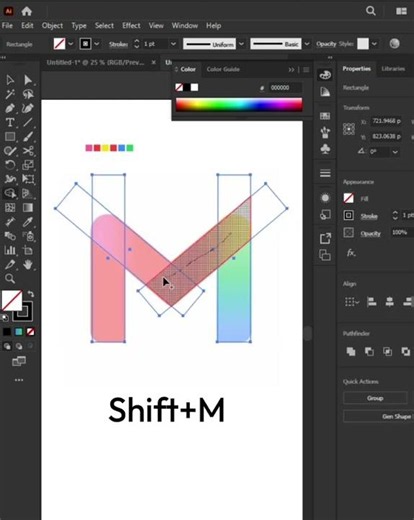Click the fx effects button
Screen dimensions: 414x520
click(x=351, y=253)
